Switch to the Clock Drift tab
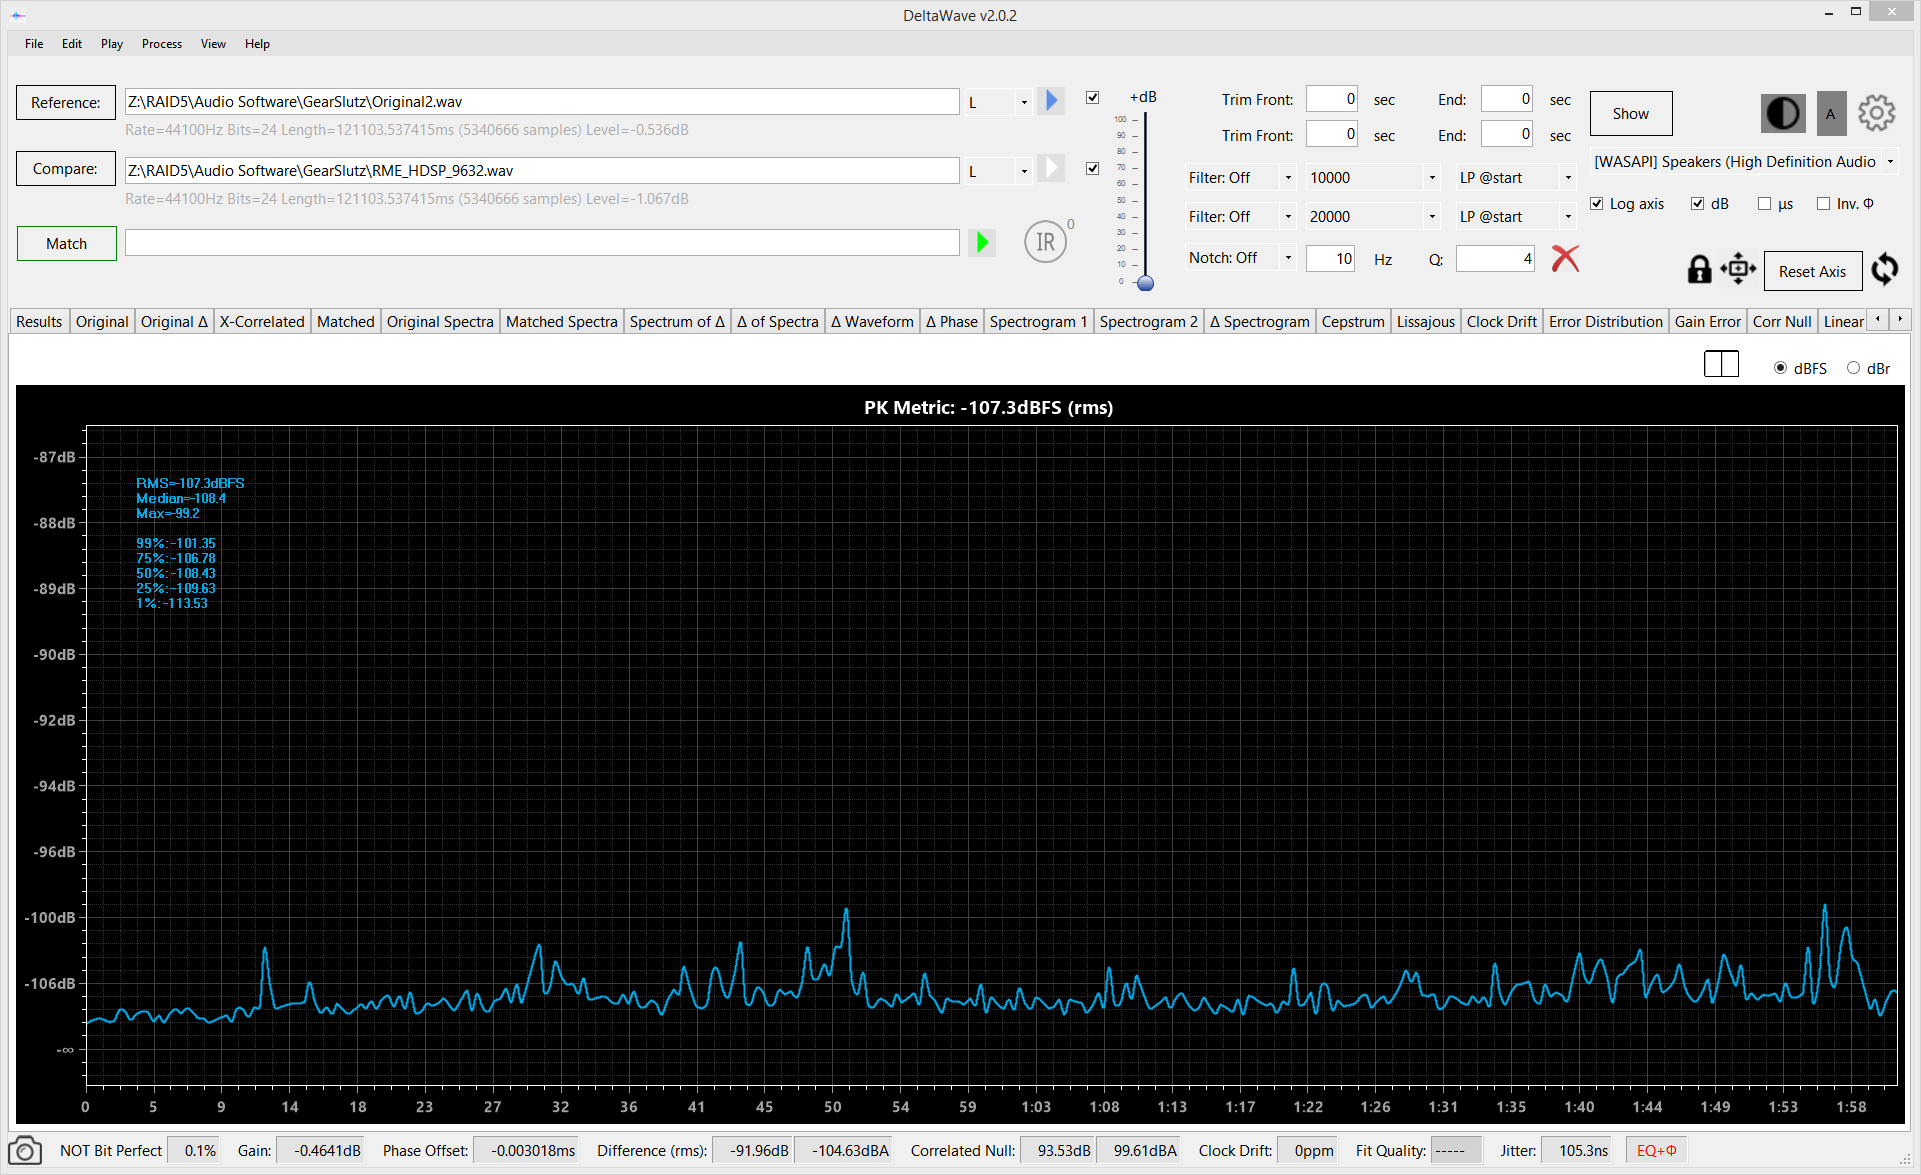 point(1501,321)
